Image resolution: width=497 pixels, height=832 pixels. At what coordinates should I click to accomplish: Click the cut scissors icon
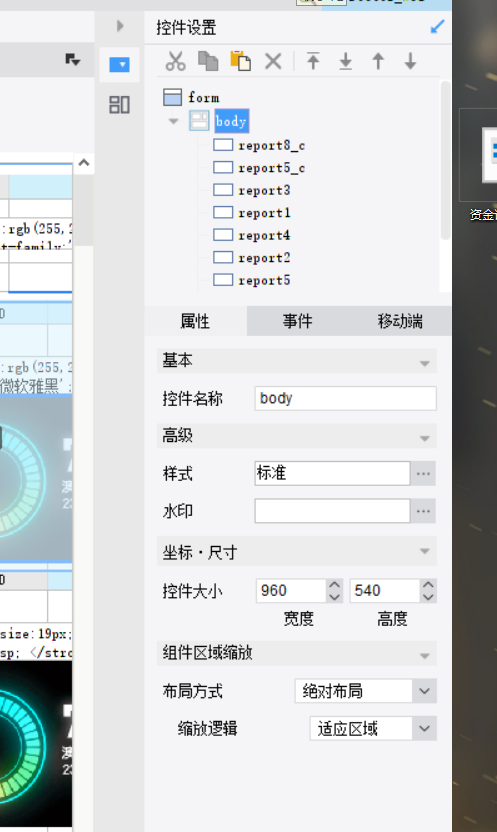tap(176, 61)
